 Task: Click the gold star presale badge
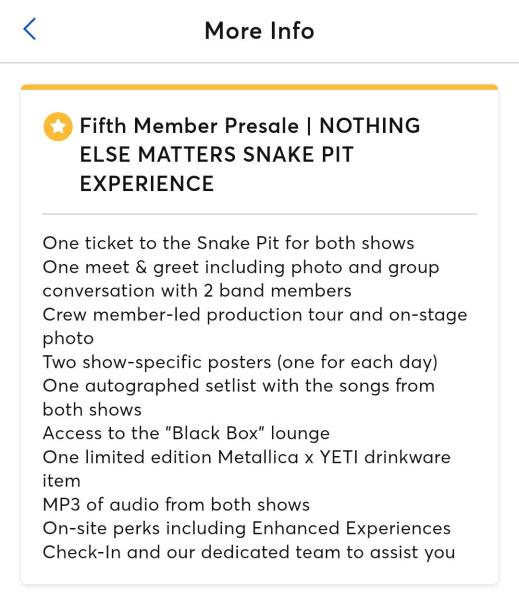58,126
